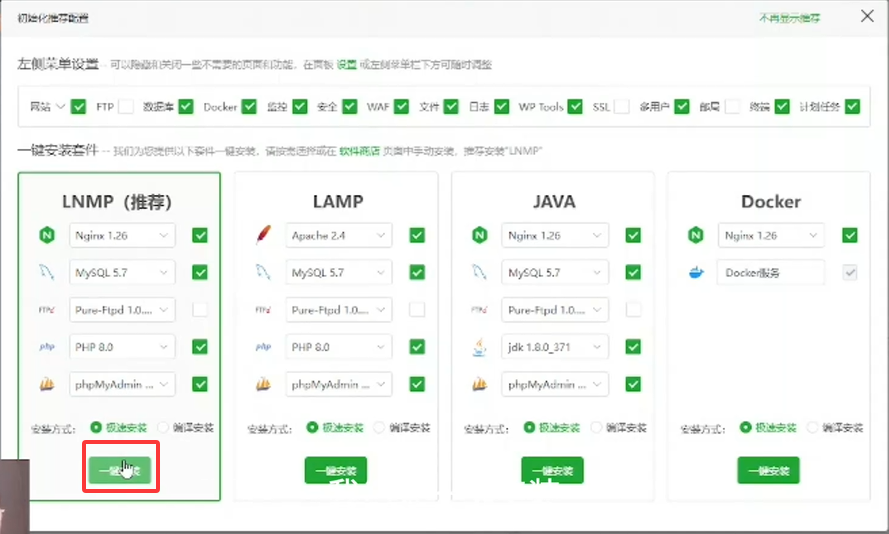Screen dimensions: 889x534
Task: Click the phpMyAdmin sailboat icon in LNMP card
Action: (x=47, y=384)
